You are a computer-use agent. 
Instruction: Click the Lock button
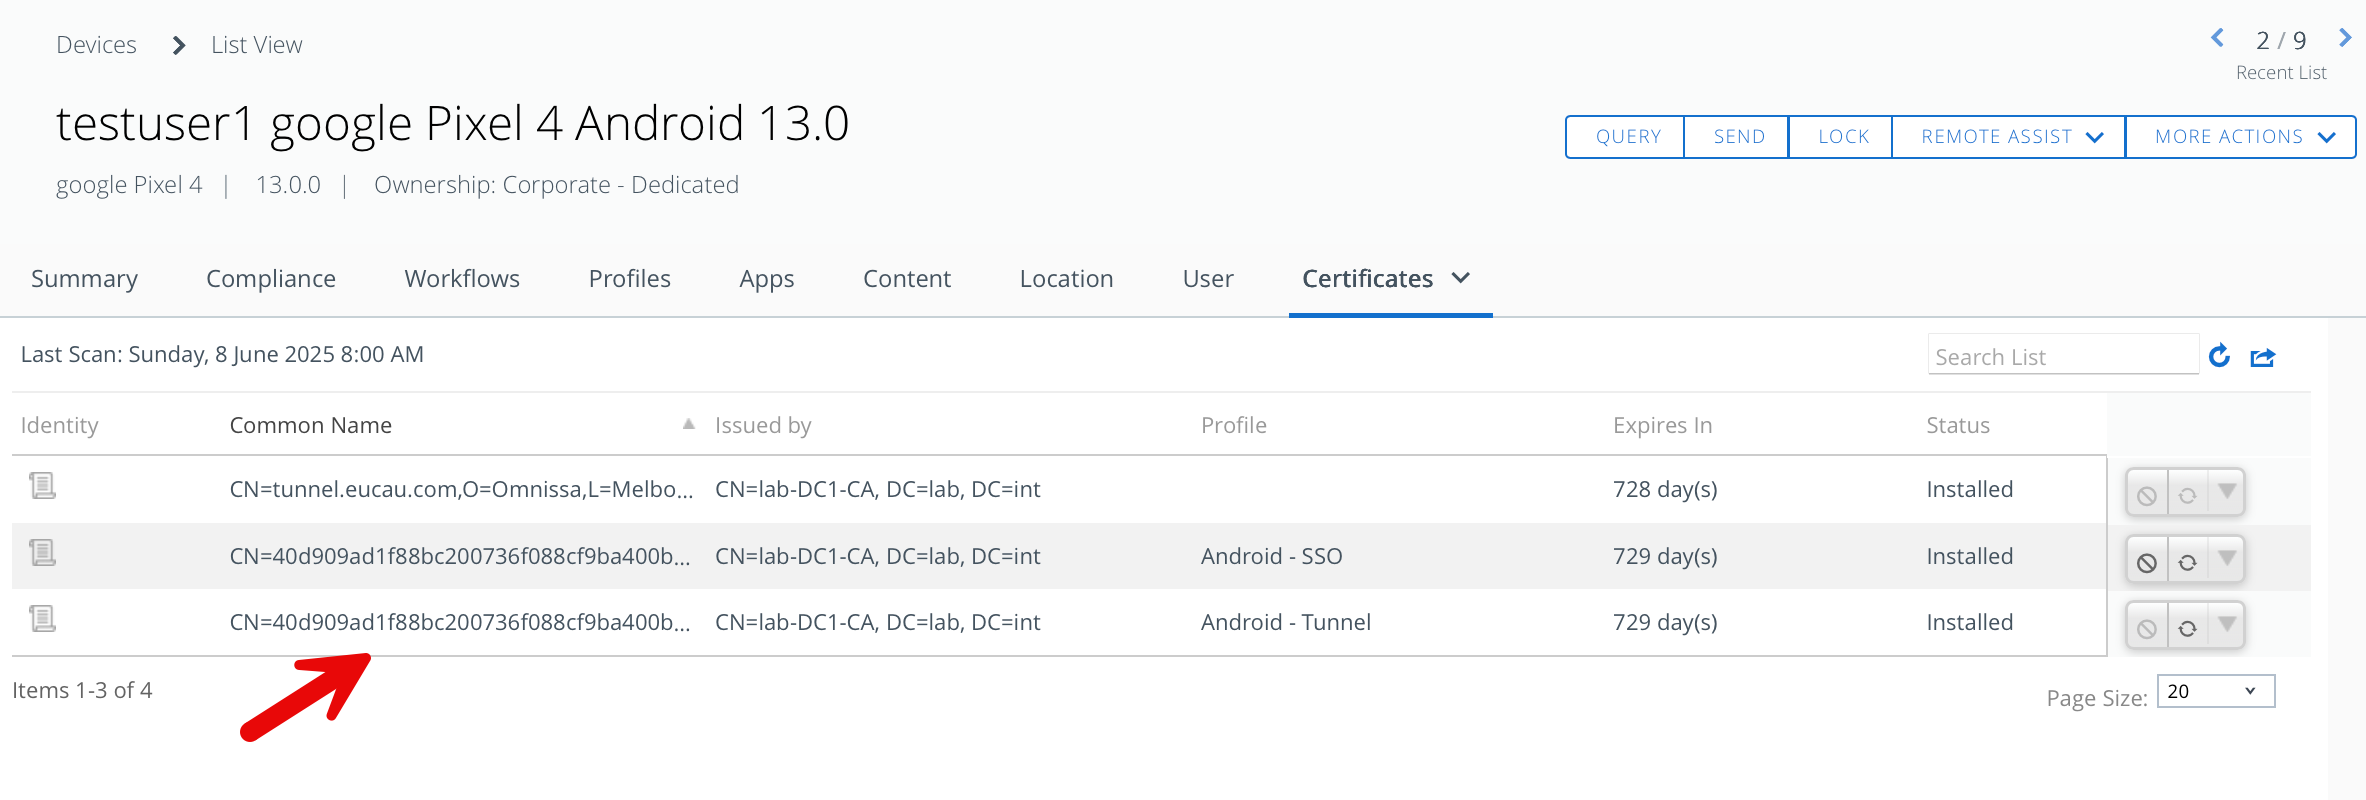(x=1842, y=137)
